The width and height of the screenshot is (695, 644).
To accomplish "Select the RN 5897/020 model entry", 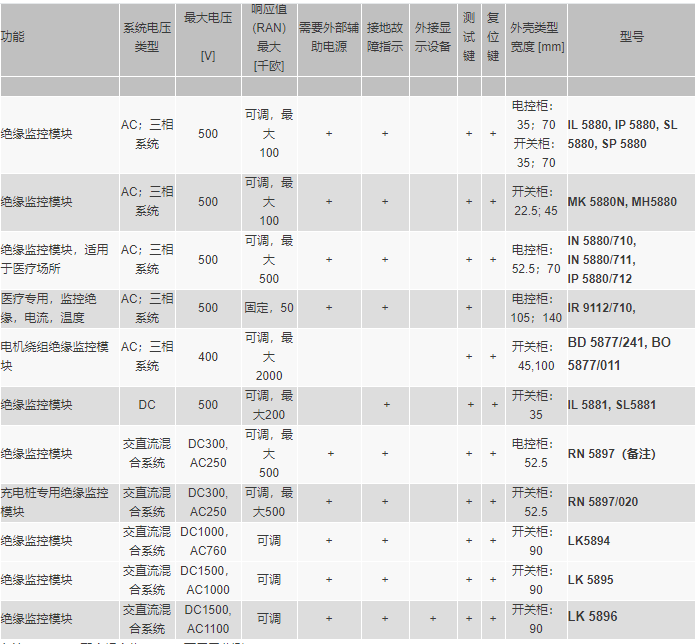I will tap(603, 502).
